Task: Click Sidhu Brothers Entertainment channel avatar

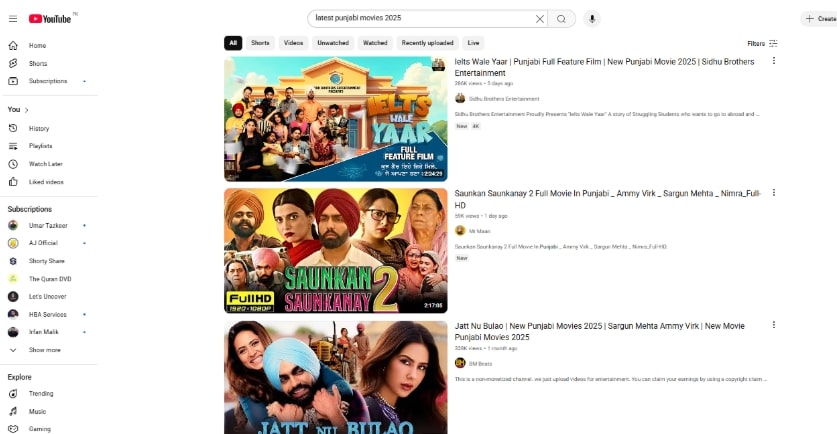Action: pyautogui.click(x=460, y=98)
